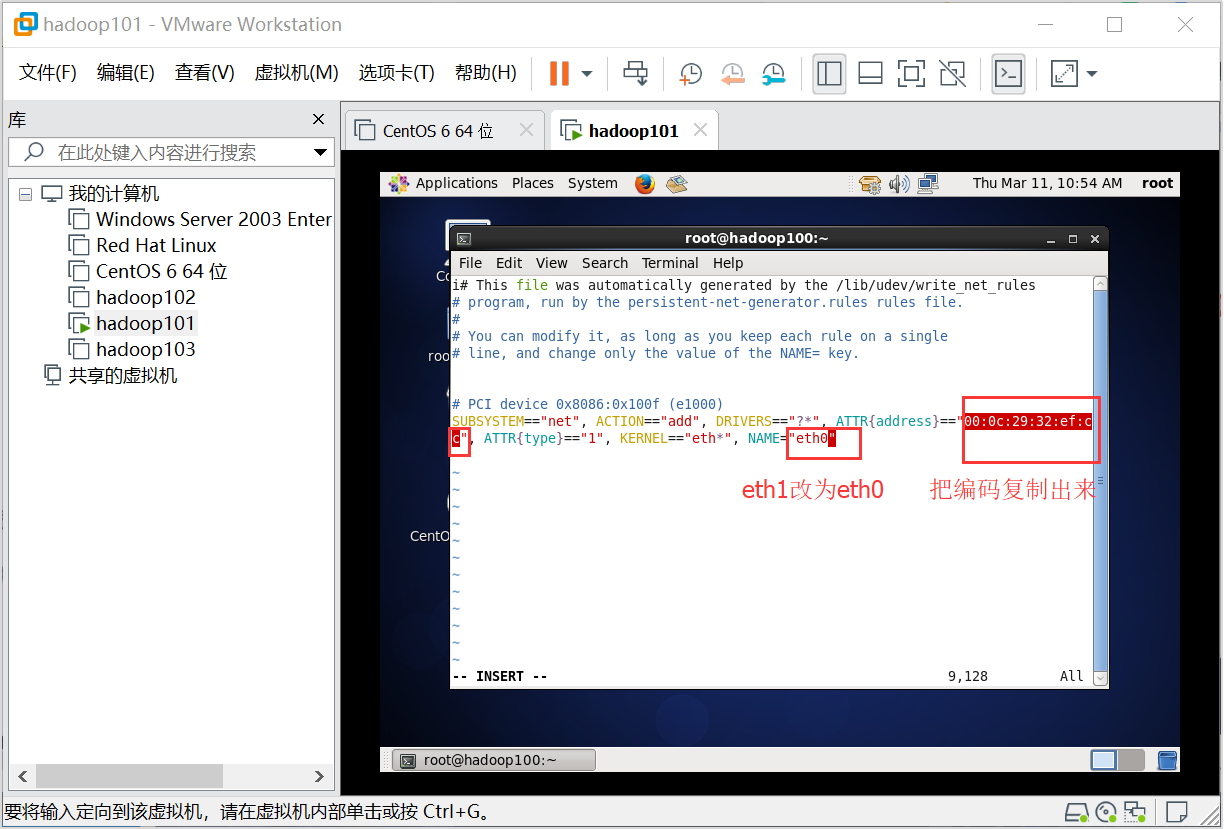Viewport: 1224px width, 829px height.
Task: Open the 选项卡(T) menu
Action: pos(396,73)
